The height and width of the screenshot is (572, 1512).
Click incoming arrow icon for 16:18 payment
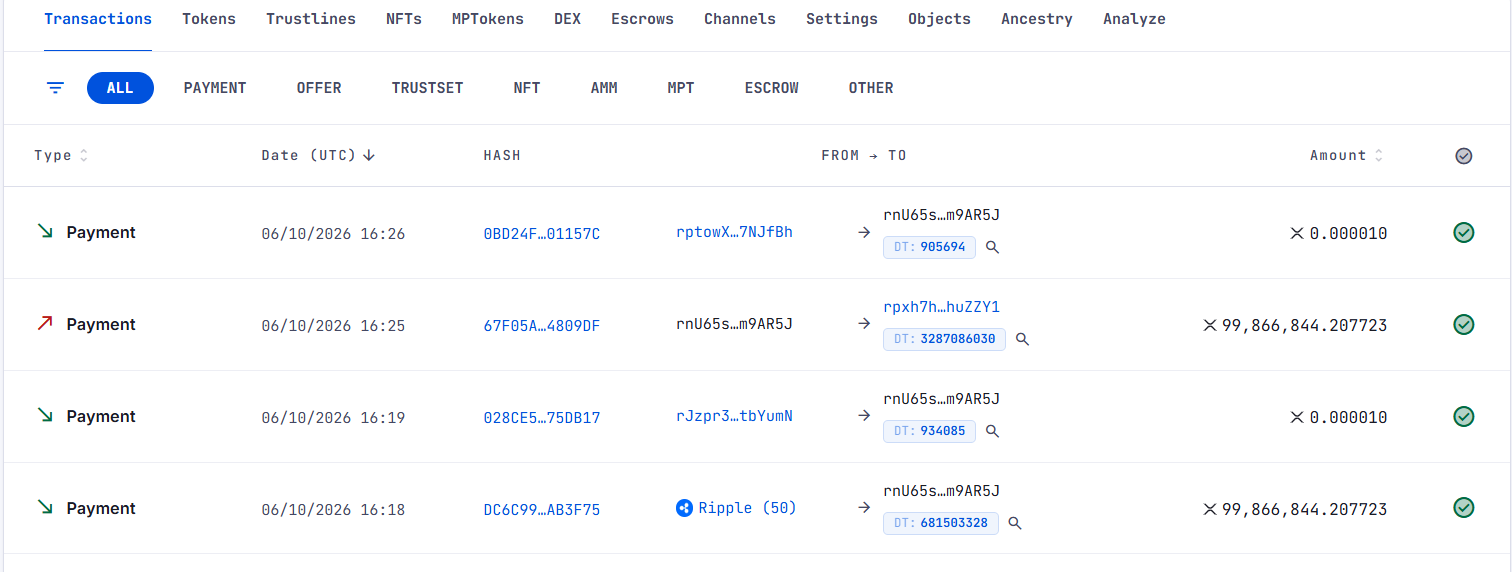tap(45, 508)
